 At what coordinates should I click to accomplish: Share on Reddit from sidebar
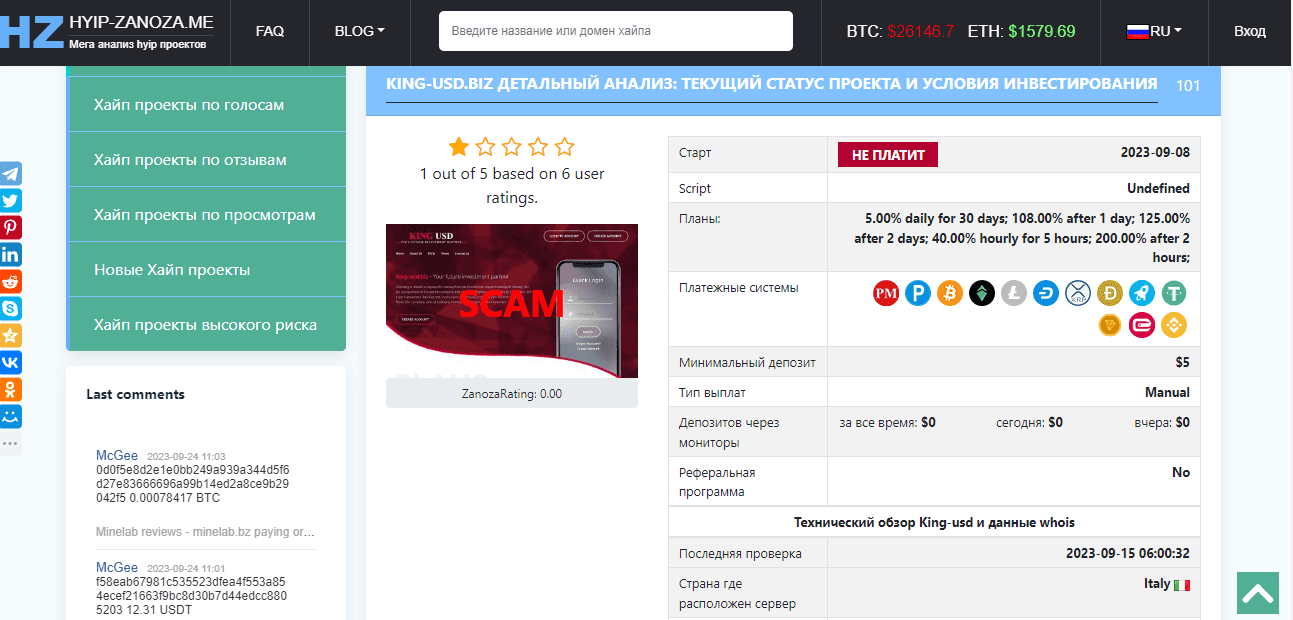11,282
